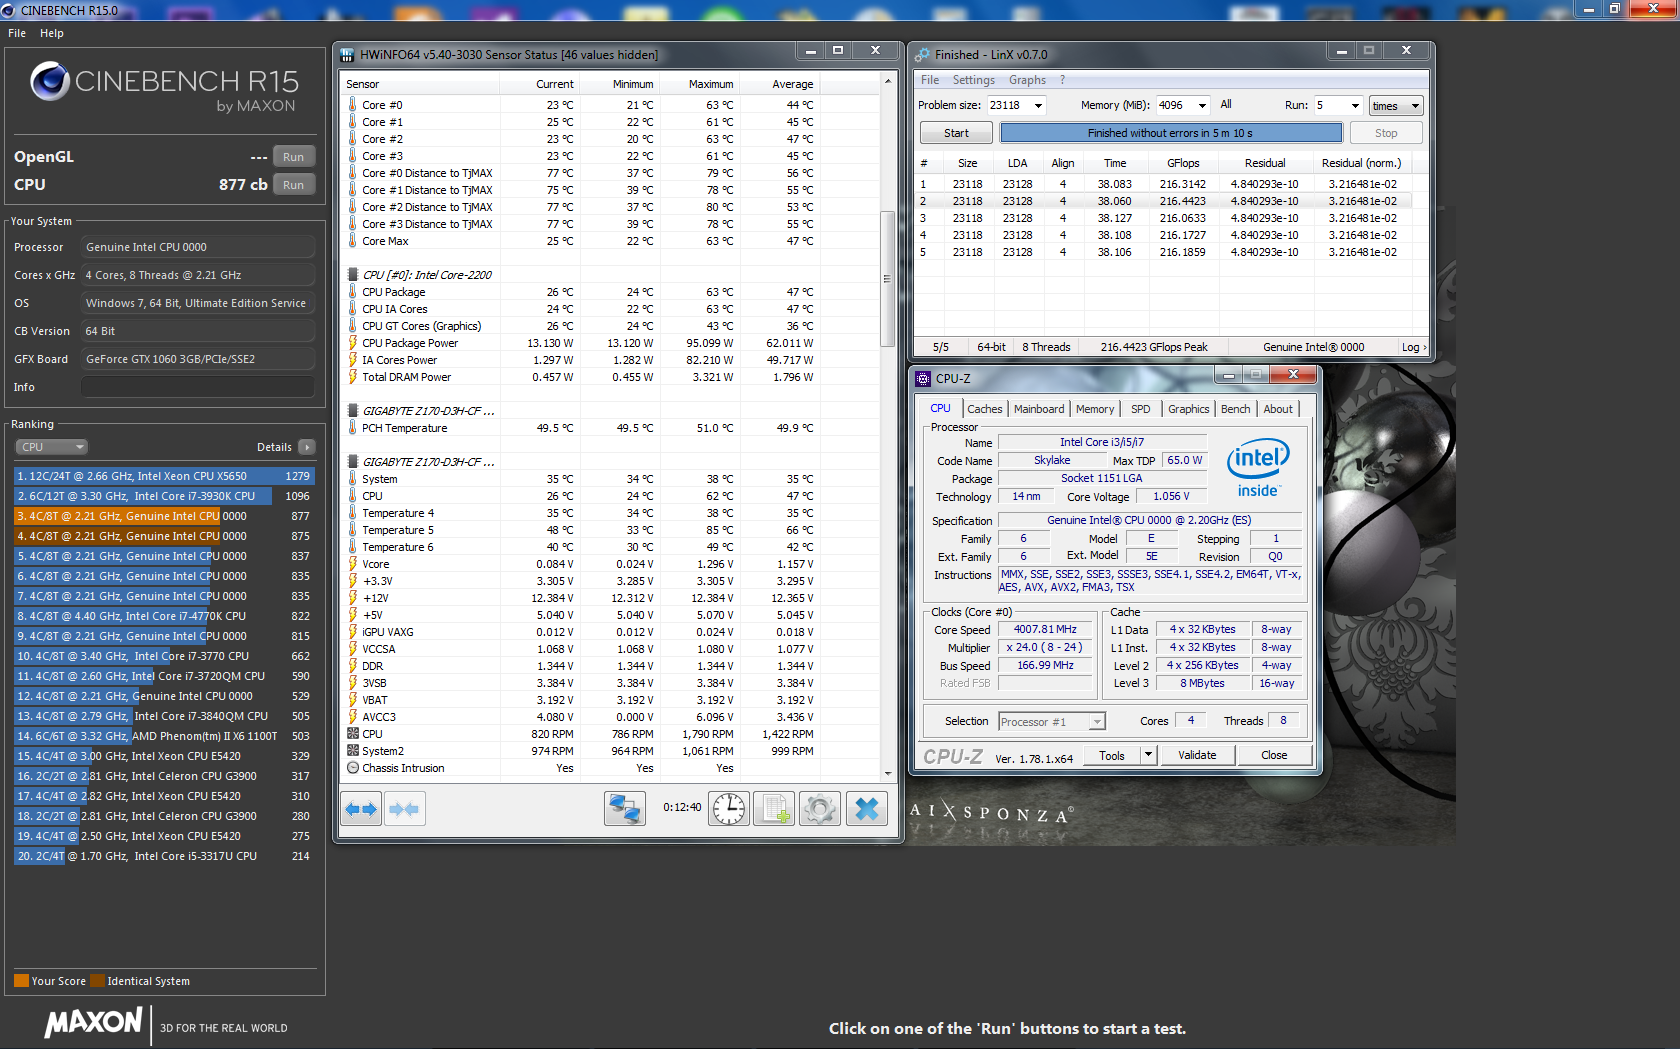Click the Validate button in CPU-Z
This screenshot has height=1049, width=1680.
[1197, 755]
